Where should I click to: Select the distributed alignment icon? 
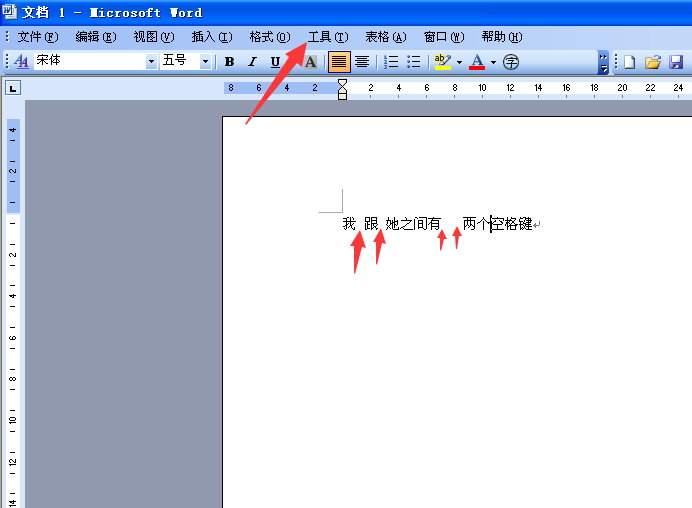(362, 62)
